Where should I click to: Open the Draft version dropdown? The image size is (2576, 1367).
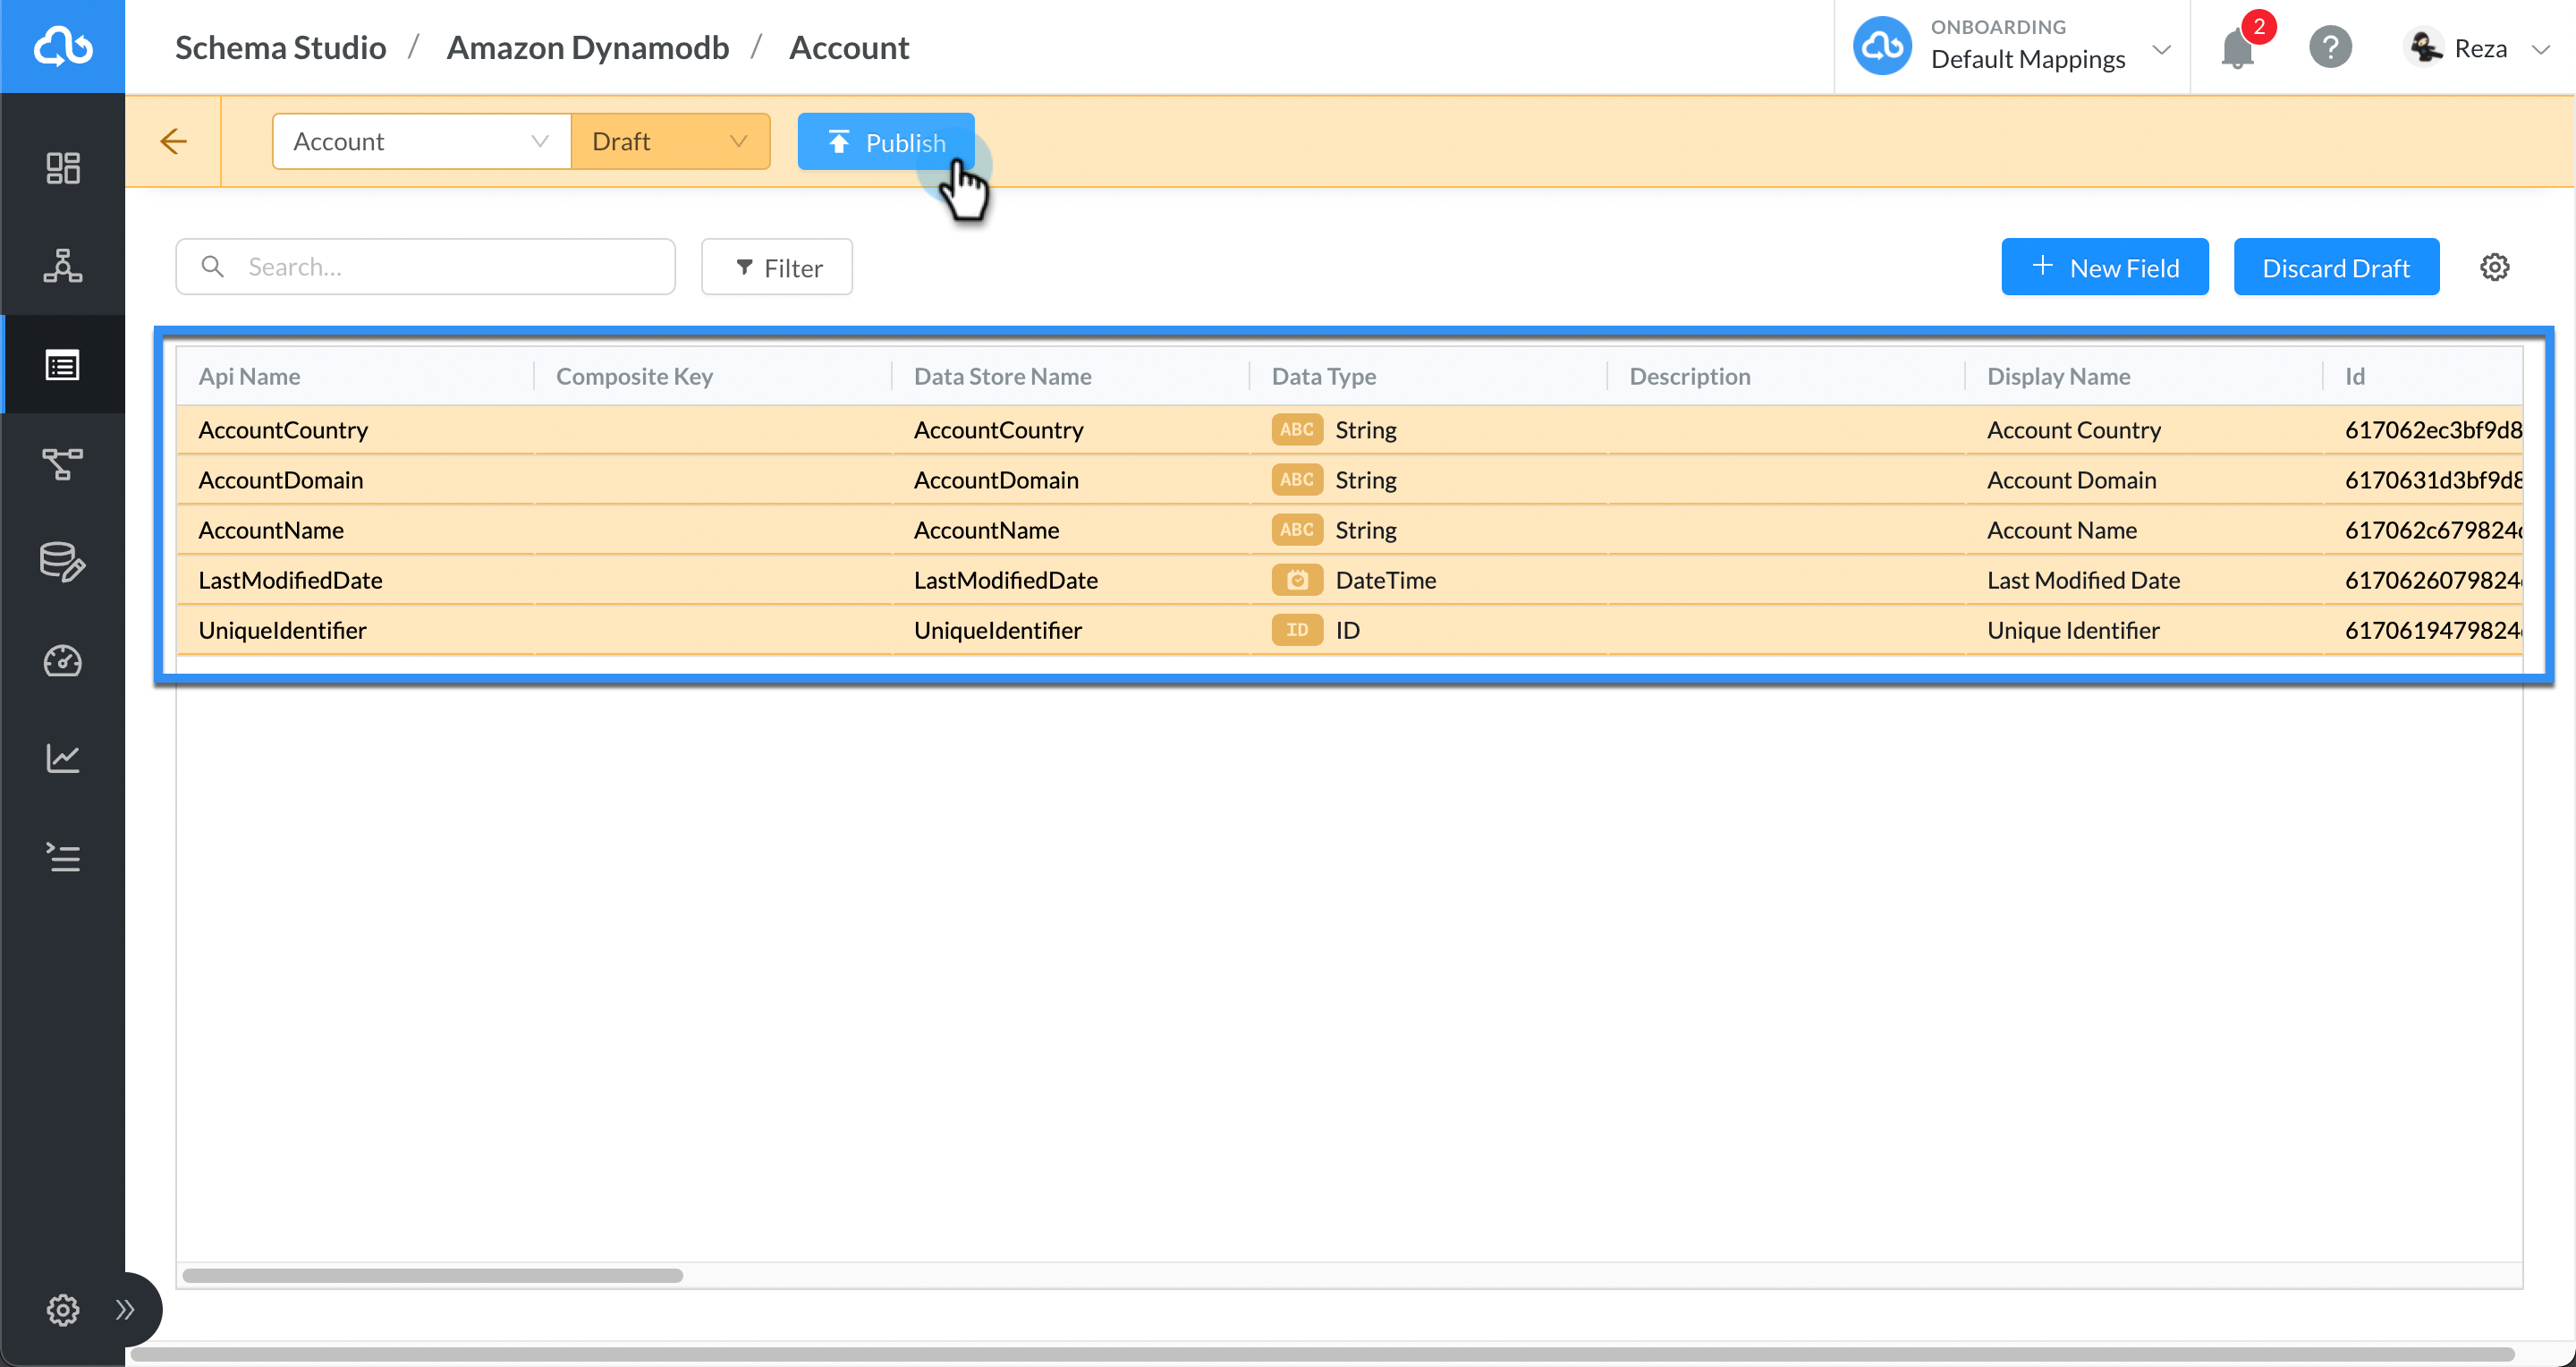[x=670, y=141]
